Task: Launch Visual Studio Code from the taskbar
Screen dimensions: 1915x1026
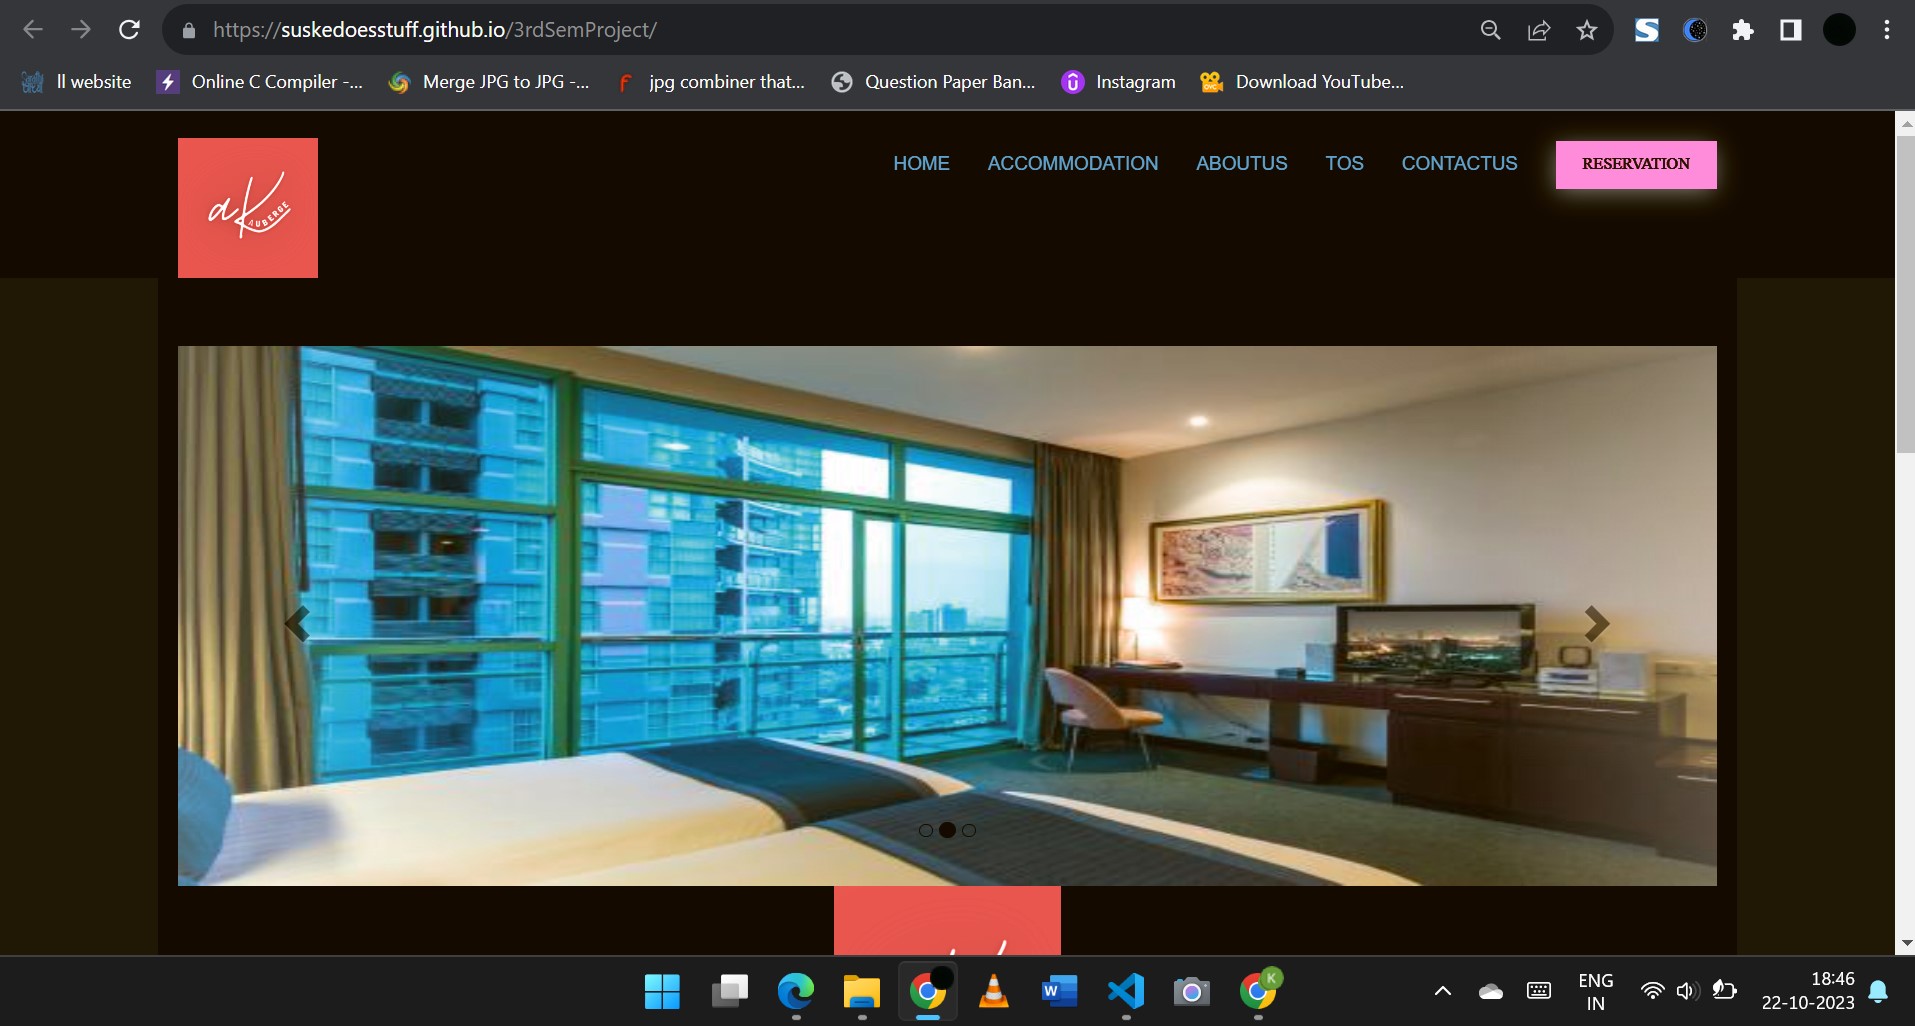Action: pyautogui.click(x=1125, y=991)
